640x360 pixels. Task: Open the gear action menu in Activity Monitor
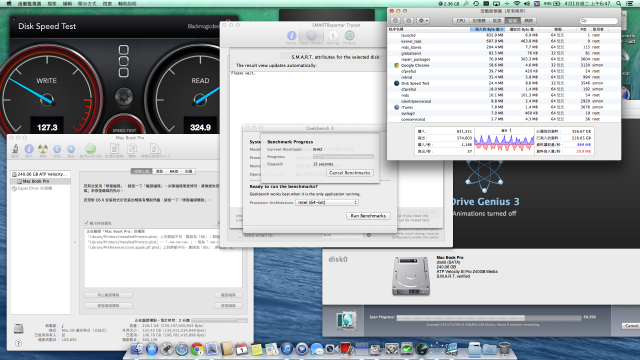coord(422,20)
